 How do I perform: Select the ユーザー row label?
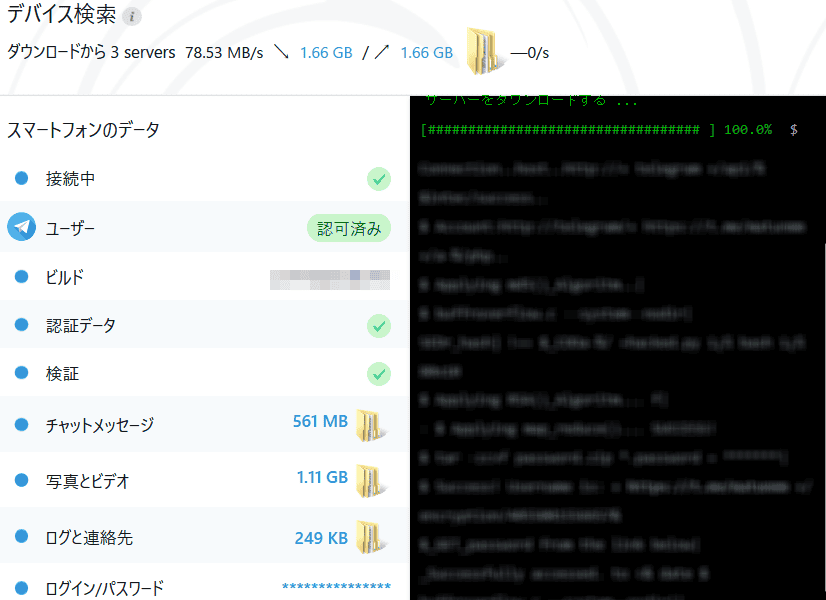click(x=70, y=229)
